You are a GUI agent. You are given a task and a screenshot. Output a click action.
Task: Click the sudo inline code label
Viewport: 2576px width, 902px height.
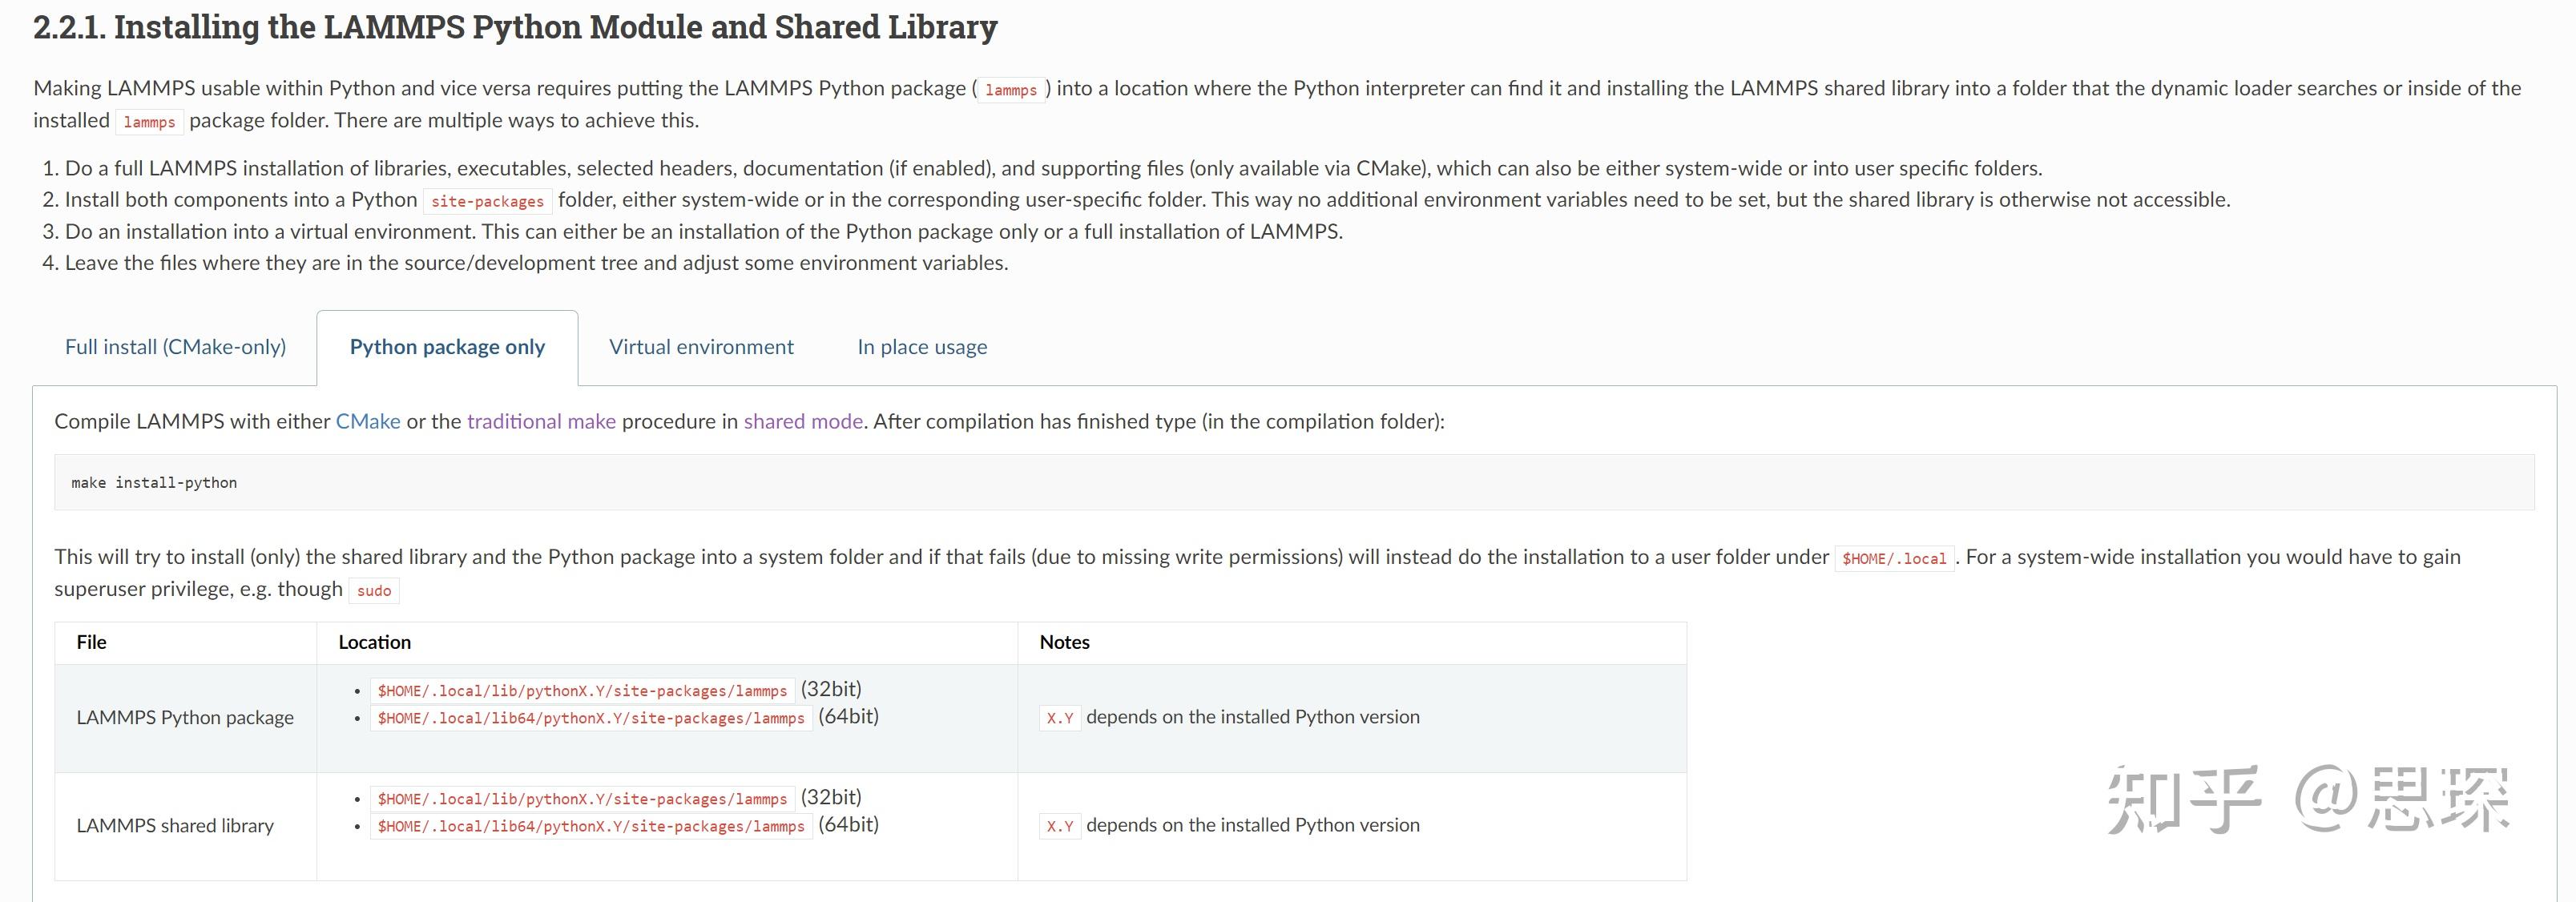pos(374,591)
